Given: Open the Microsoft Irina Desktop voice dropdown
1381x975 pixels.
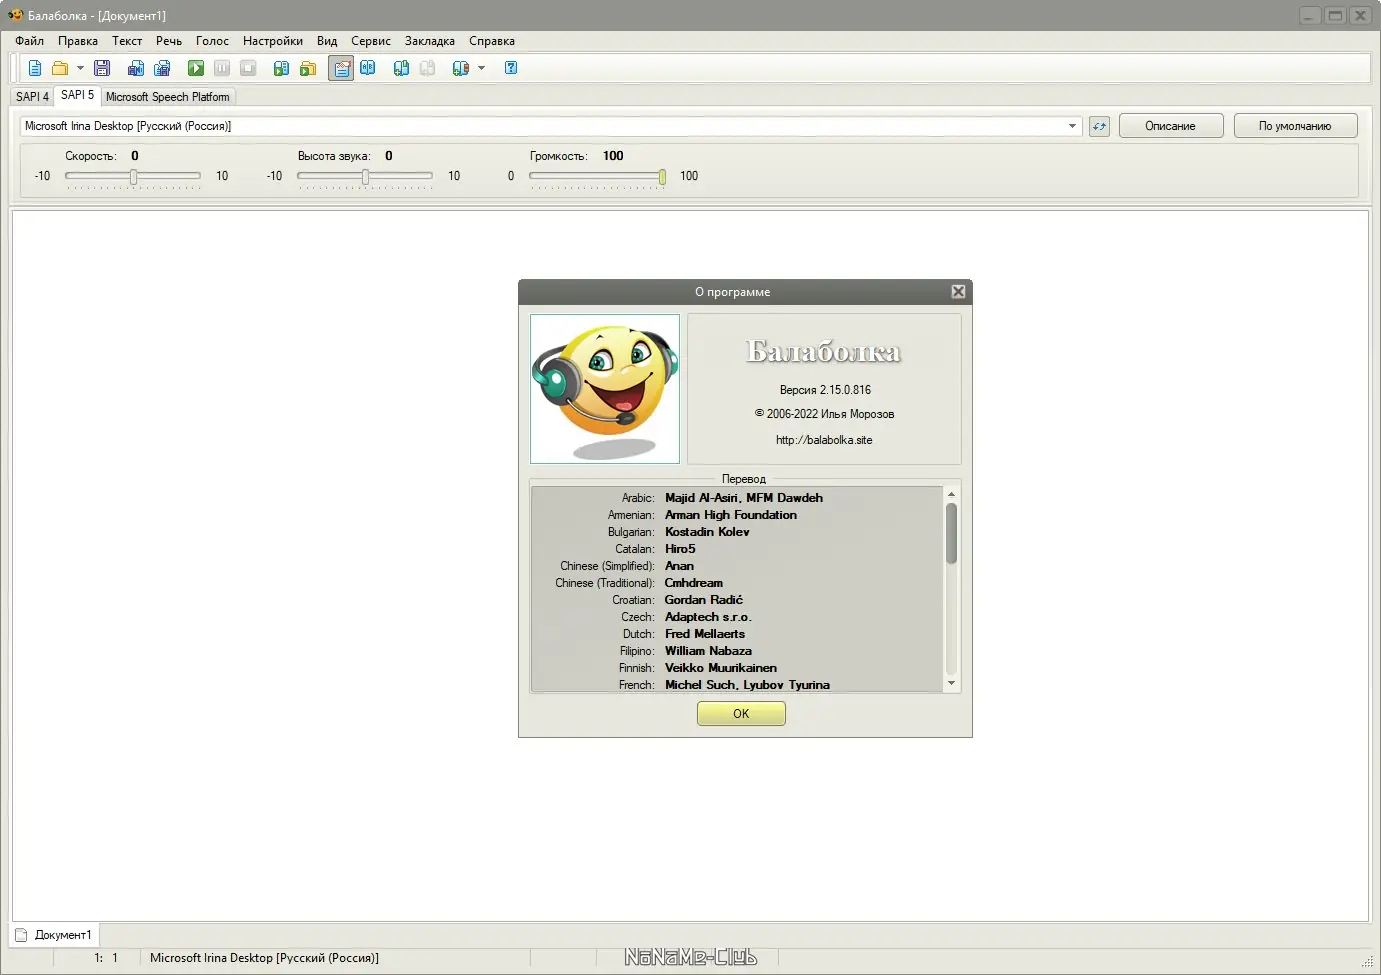Looking at the screenshot, I should pos(551,126).
